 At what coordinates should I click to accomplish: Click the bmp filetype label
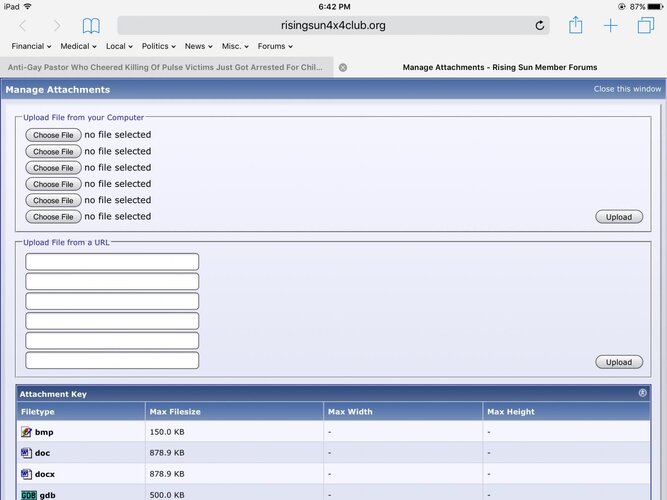[x=44, y=432]
